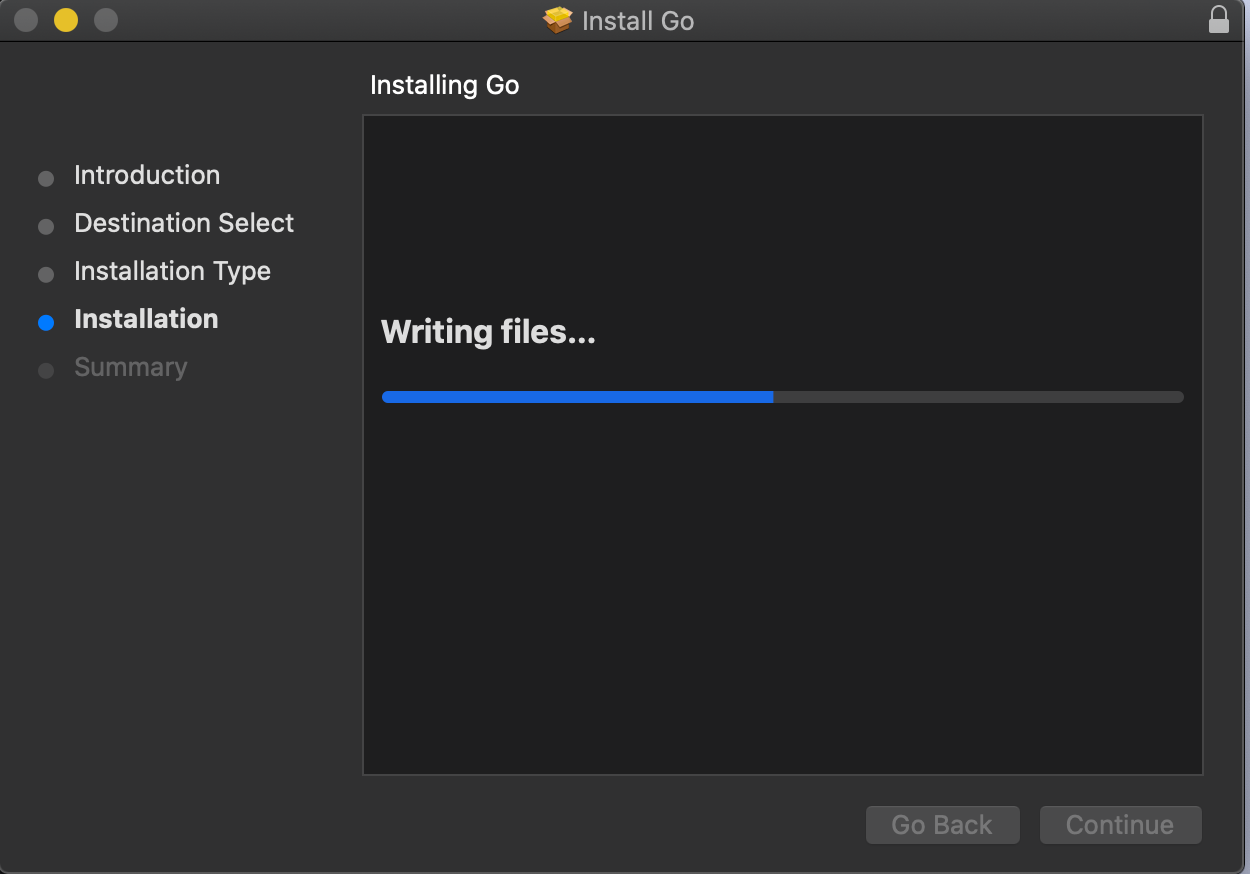Select the Introduction step in sidebar
Image resolution: width=1250 pixels, height=874 pixels.
point(147,175)
